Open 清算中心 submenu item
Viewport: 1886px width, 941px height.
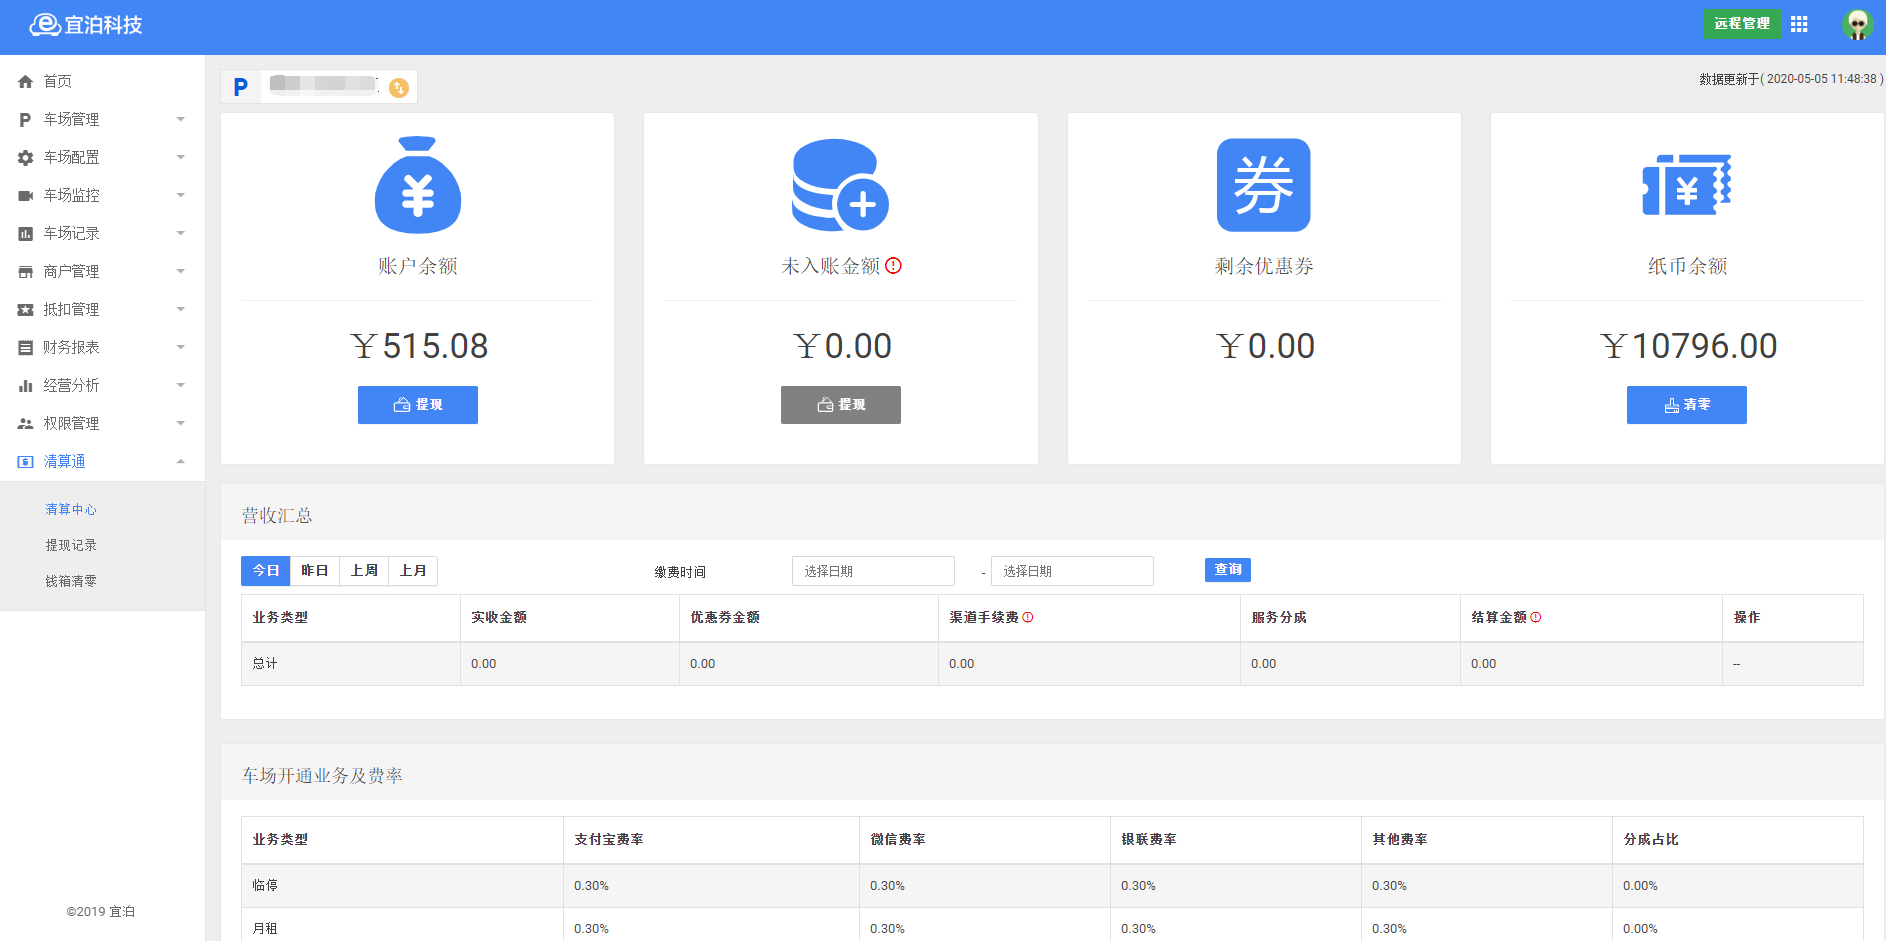(x=71, y=510)
